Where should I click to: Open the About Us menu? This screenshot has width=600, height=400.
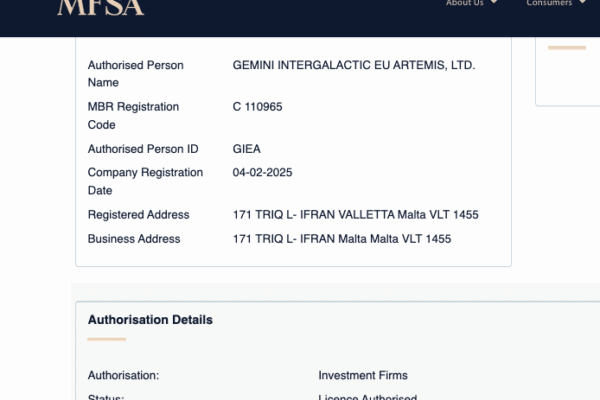pos(465,3)
